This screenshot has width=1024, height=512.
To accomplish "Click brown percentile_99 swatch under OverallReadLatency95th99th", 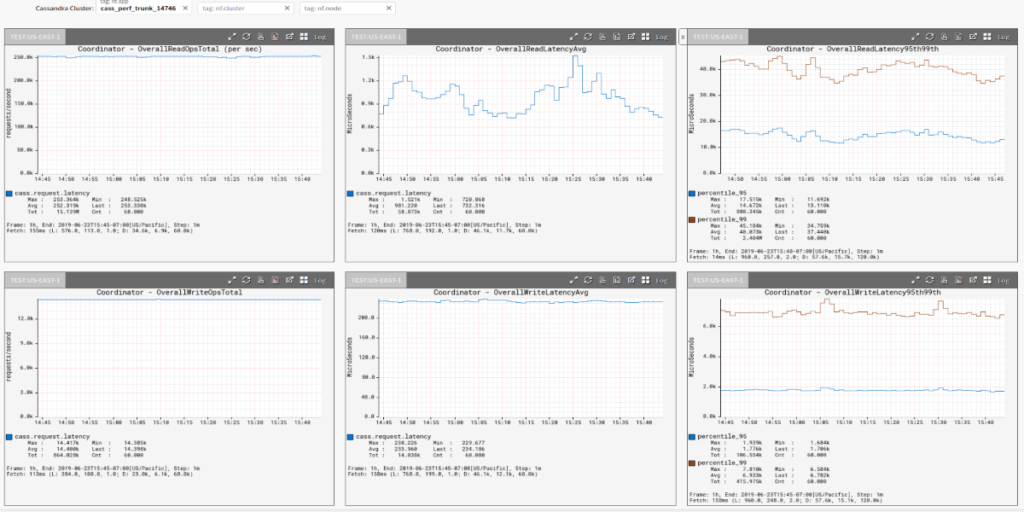I will (692, 219).
